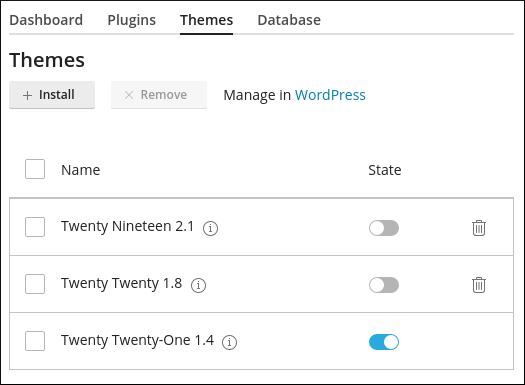Image resolution: width=525 pixels, height=385 pixels.
Task: Show info for Twenty Twenty-One 1.4
Action: (x=229, y=342)
